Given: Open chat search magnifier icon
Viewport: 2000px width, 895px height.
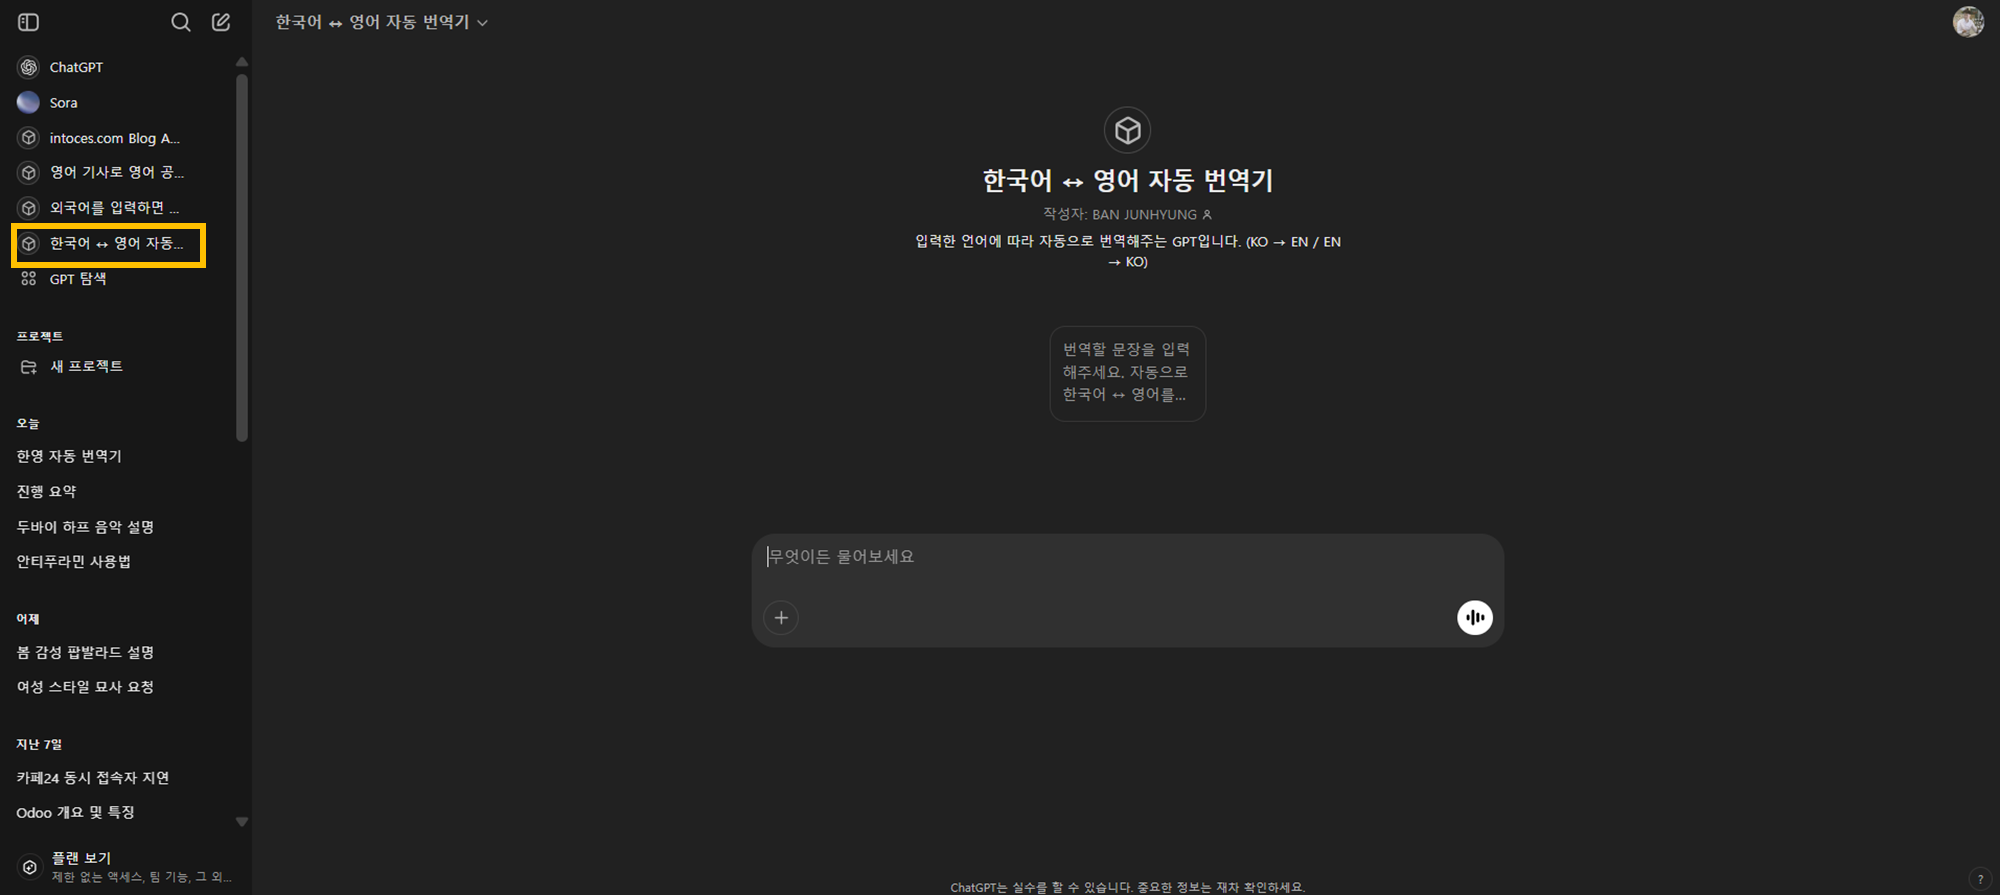Looking at the screenshot, I should click(180, 22).
